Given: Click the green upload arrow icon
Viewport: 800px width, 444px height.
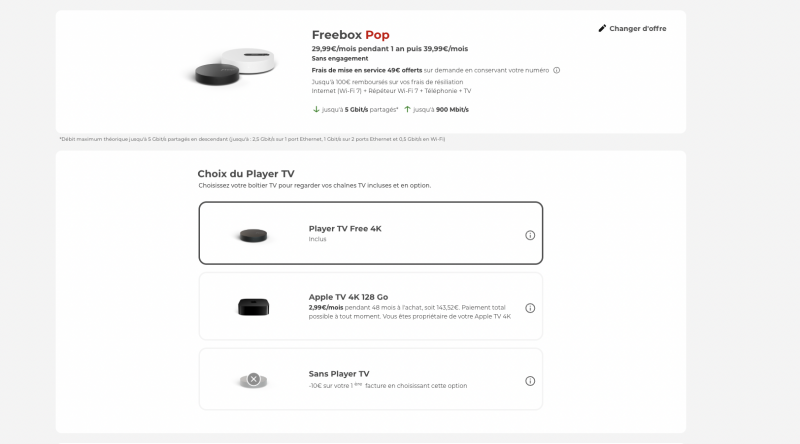Looking at the screenshot, I should [x=408, y=108].
